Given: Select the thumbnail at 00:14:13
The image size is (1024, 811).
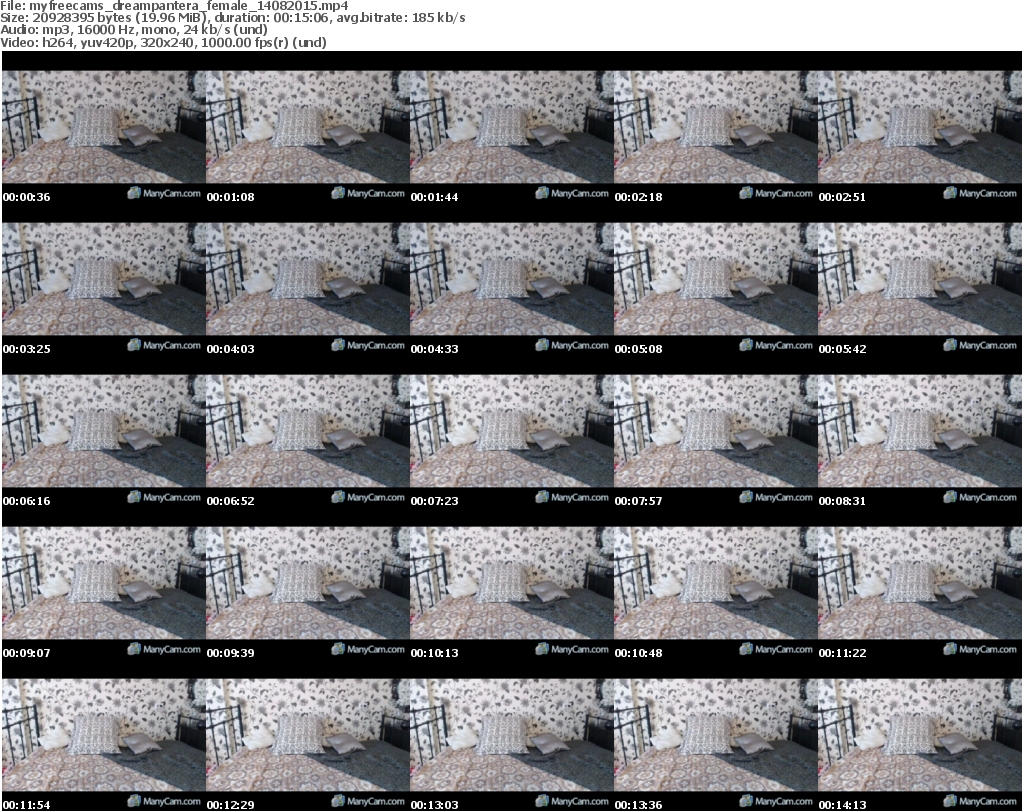Looking at the screenshot, I should pos(920,736).
